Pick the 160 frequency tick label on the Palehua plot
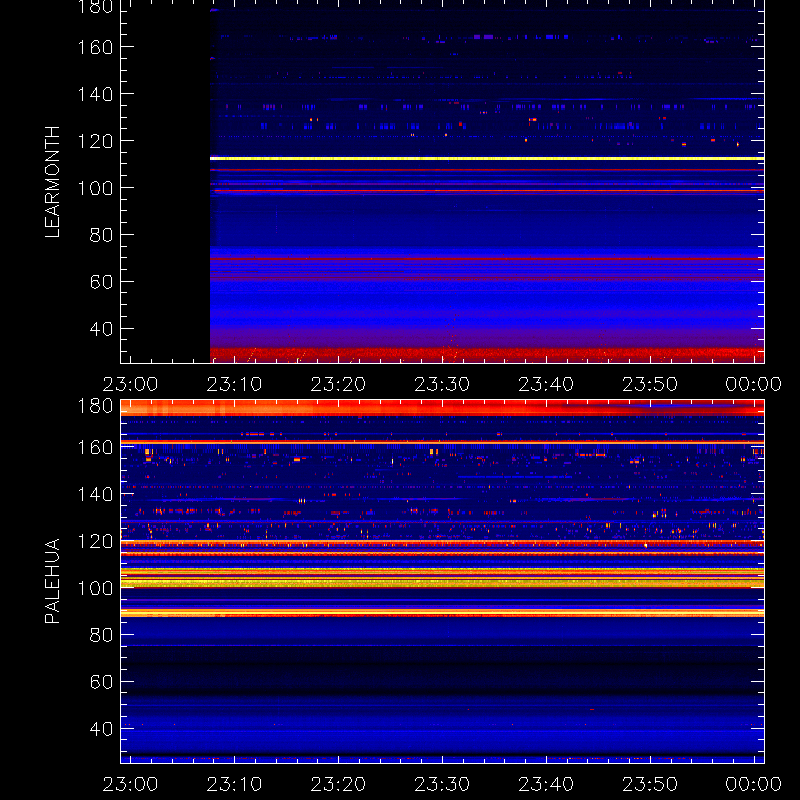The image size is (800, 800). click(x=95, y=447)
